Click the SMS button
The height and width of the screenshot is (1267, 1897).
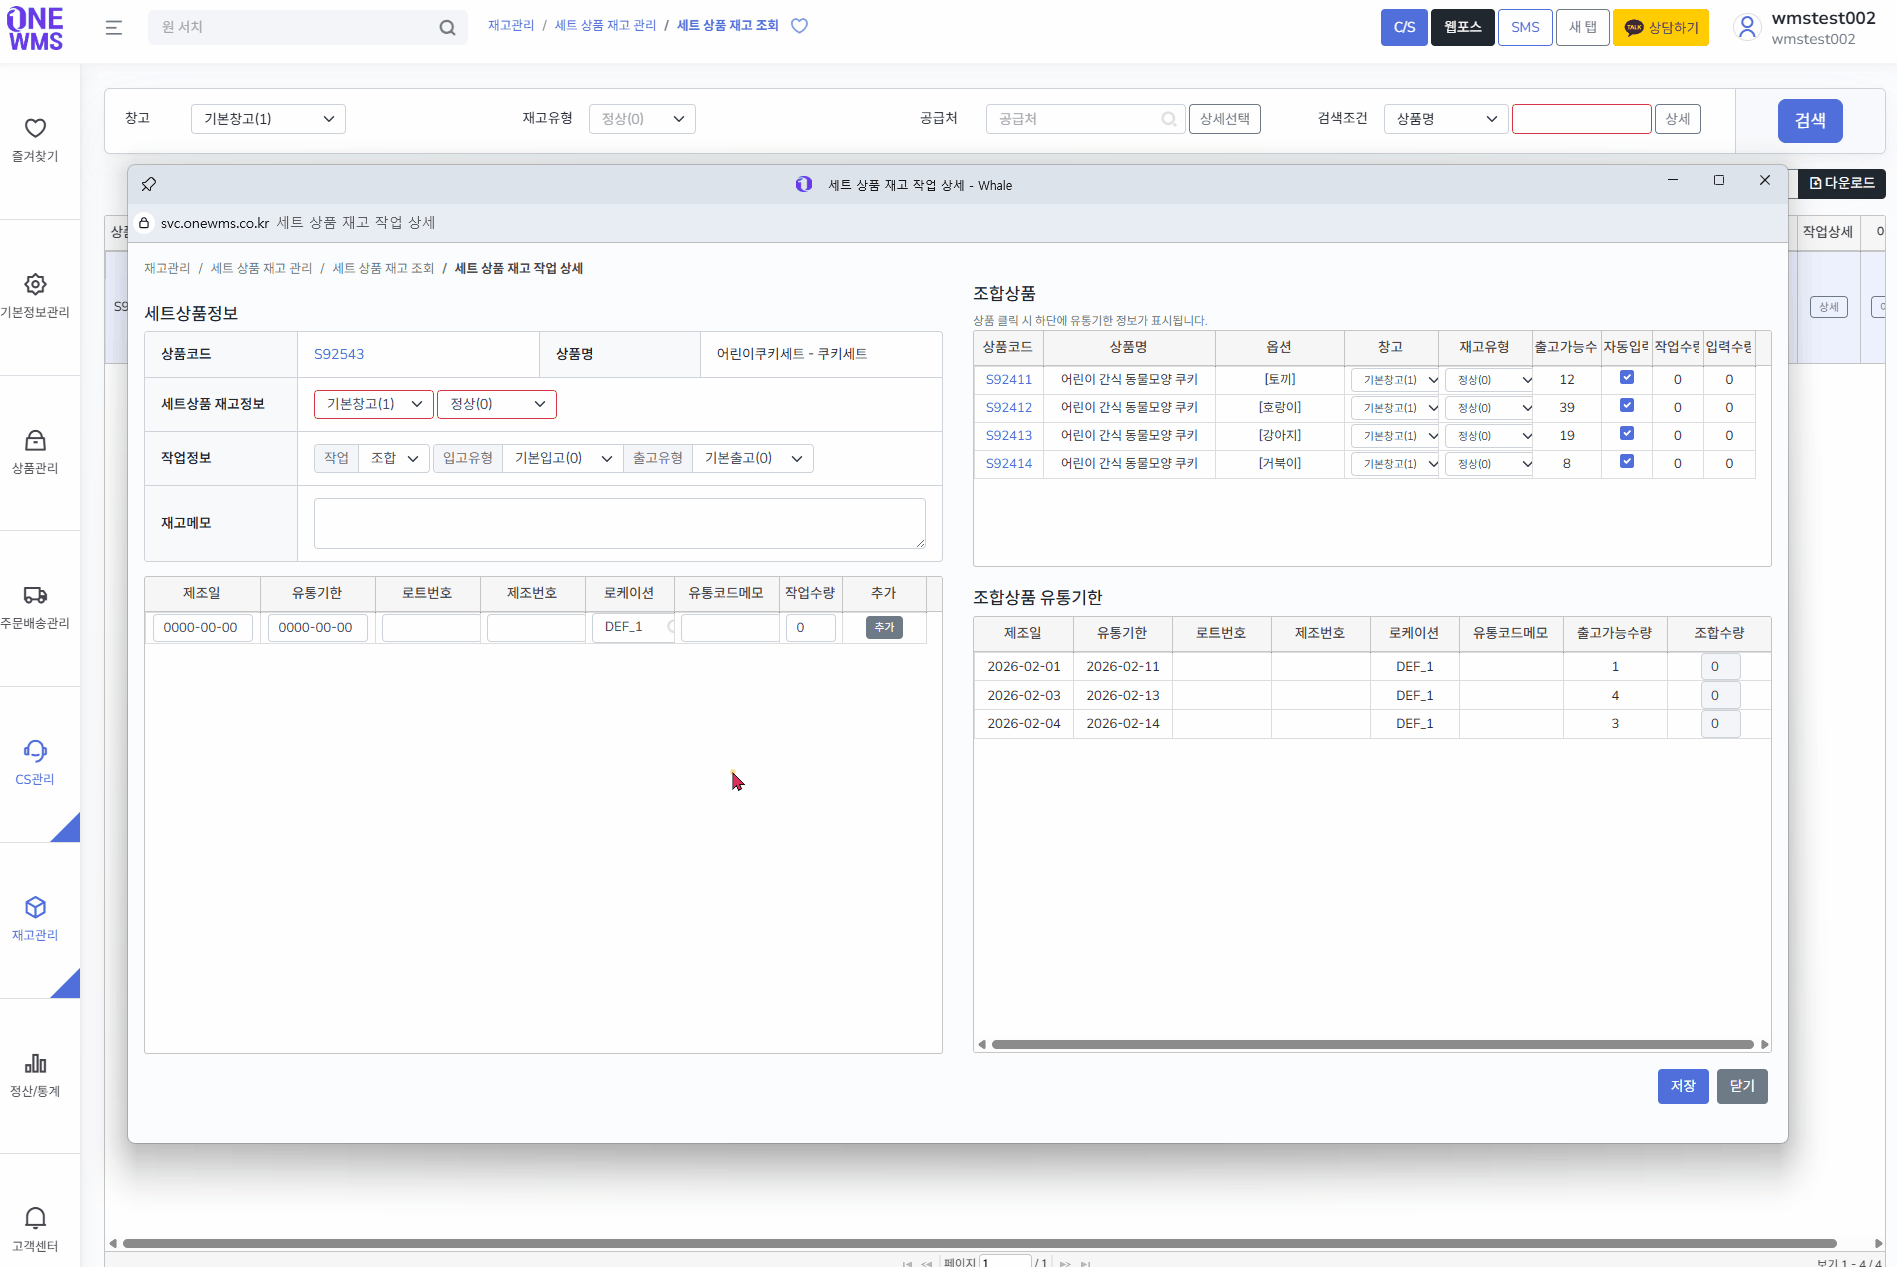[1525, 28]
